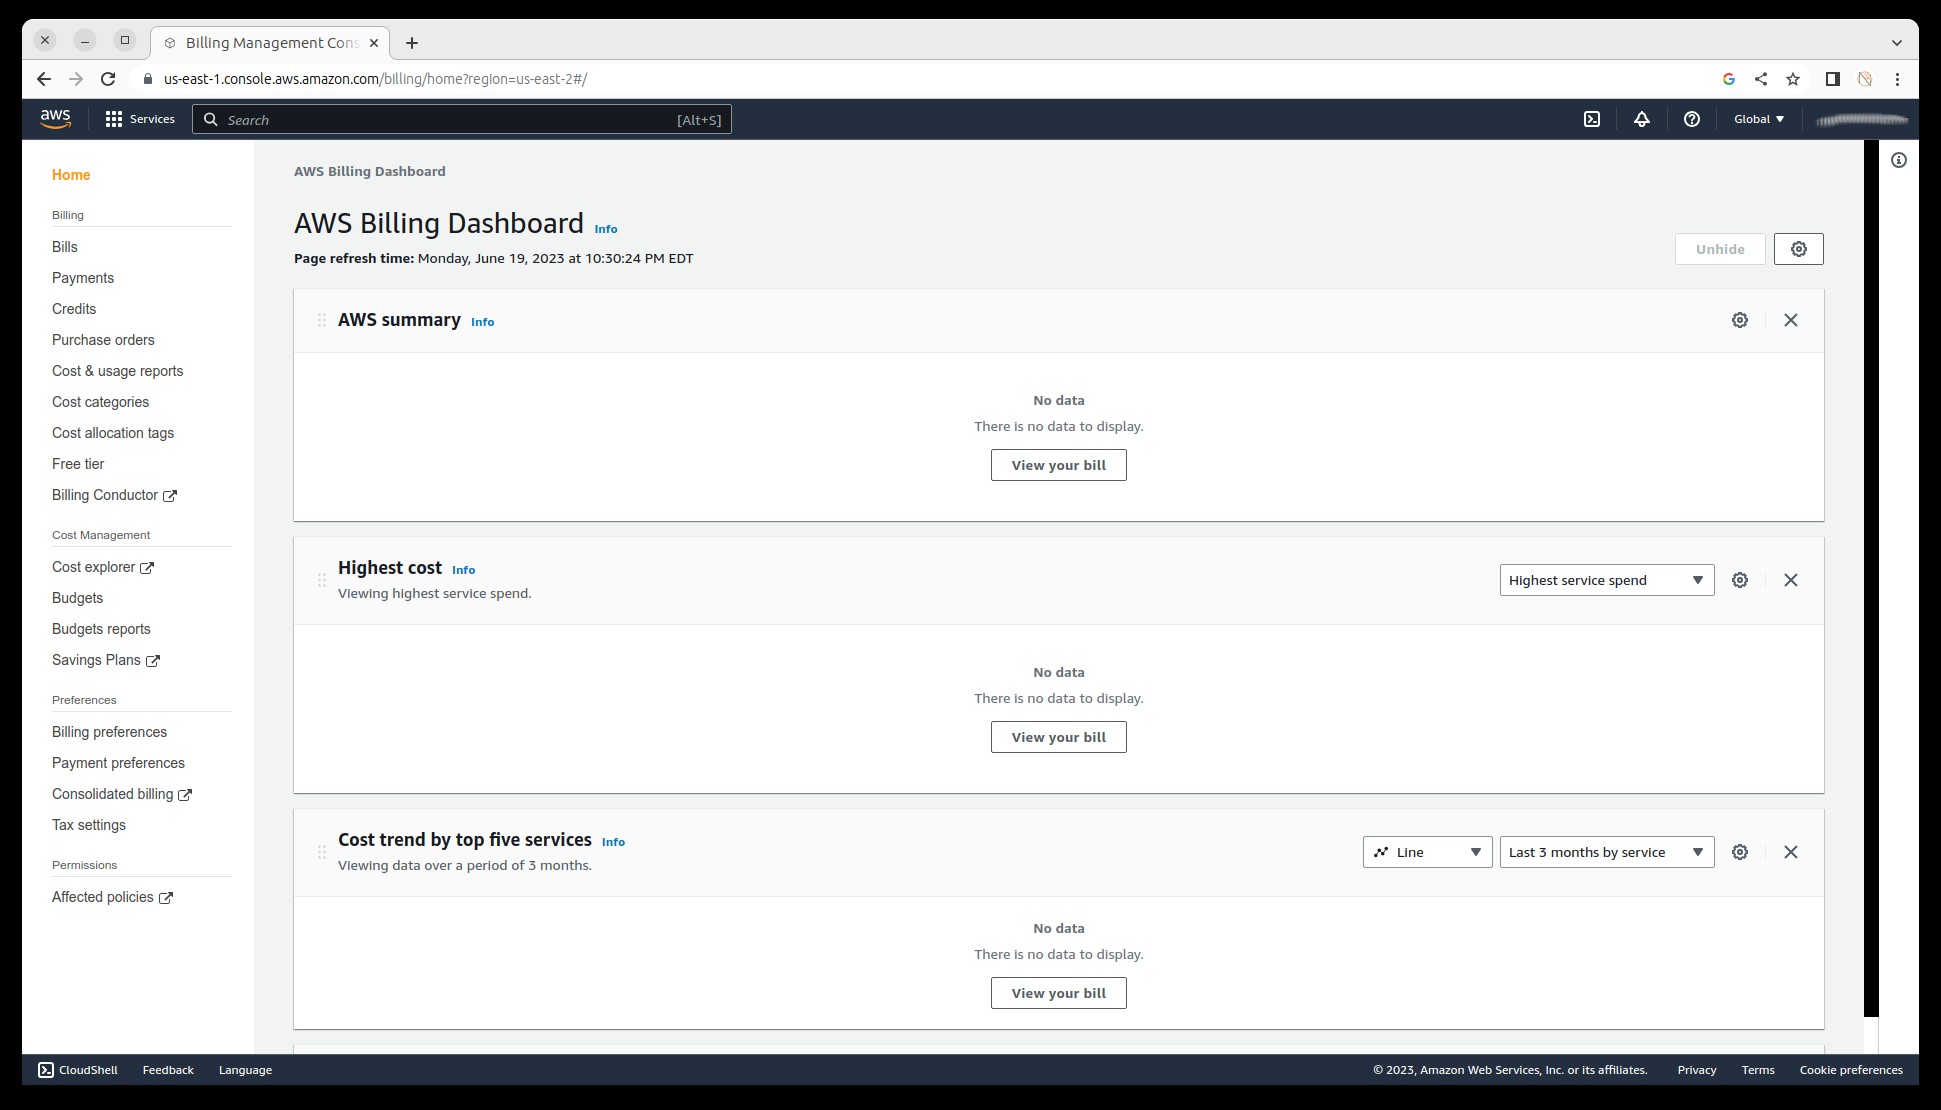This screenshot has height=1110, width=1941.
Task: Click the AWS logo home icon
Action: (x=56, y=119)
